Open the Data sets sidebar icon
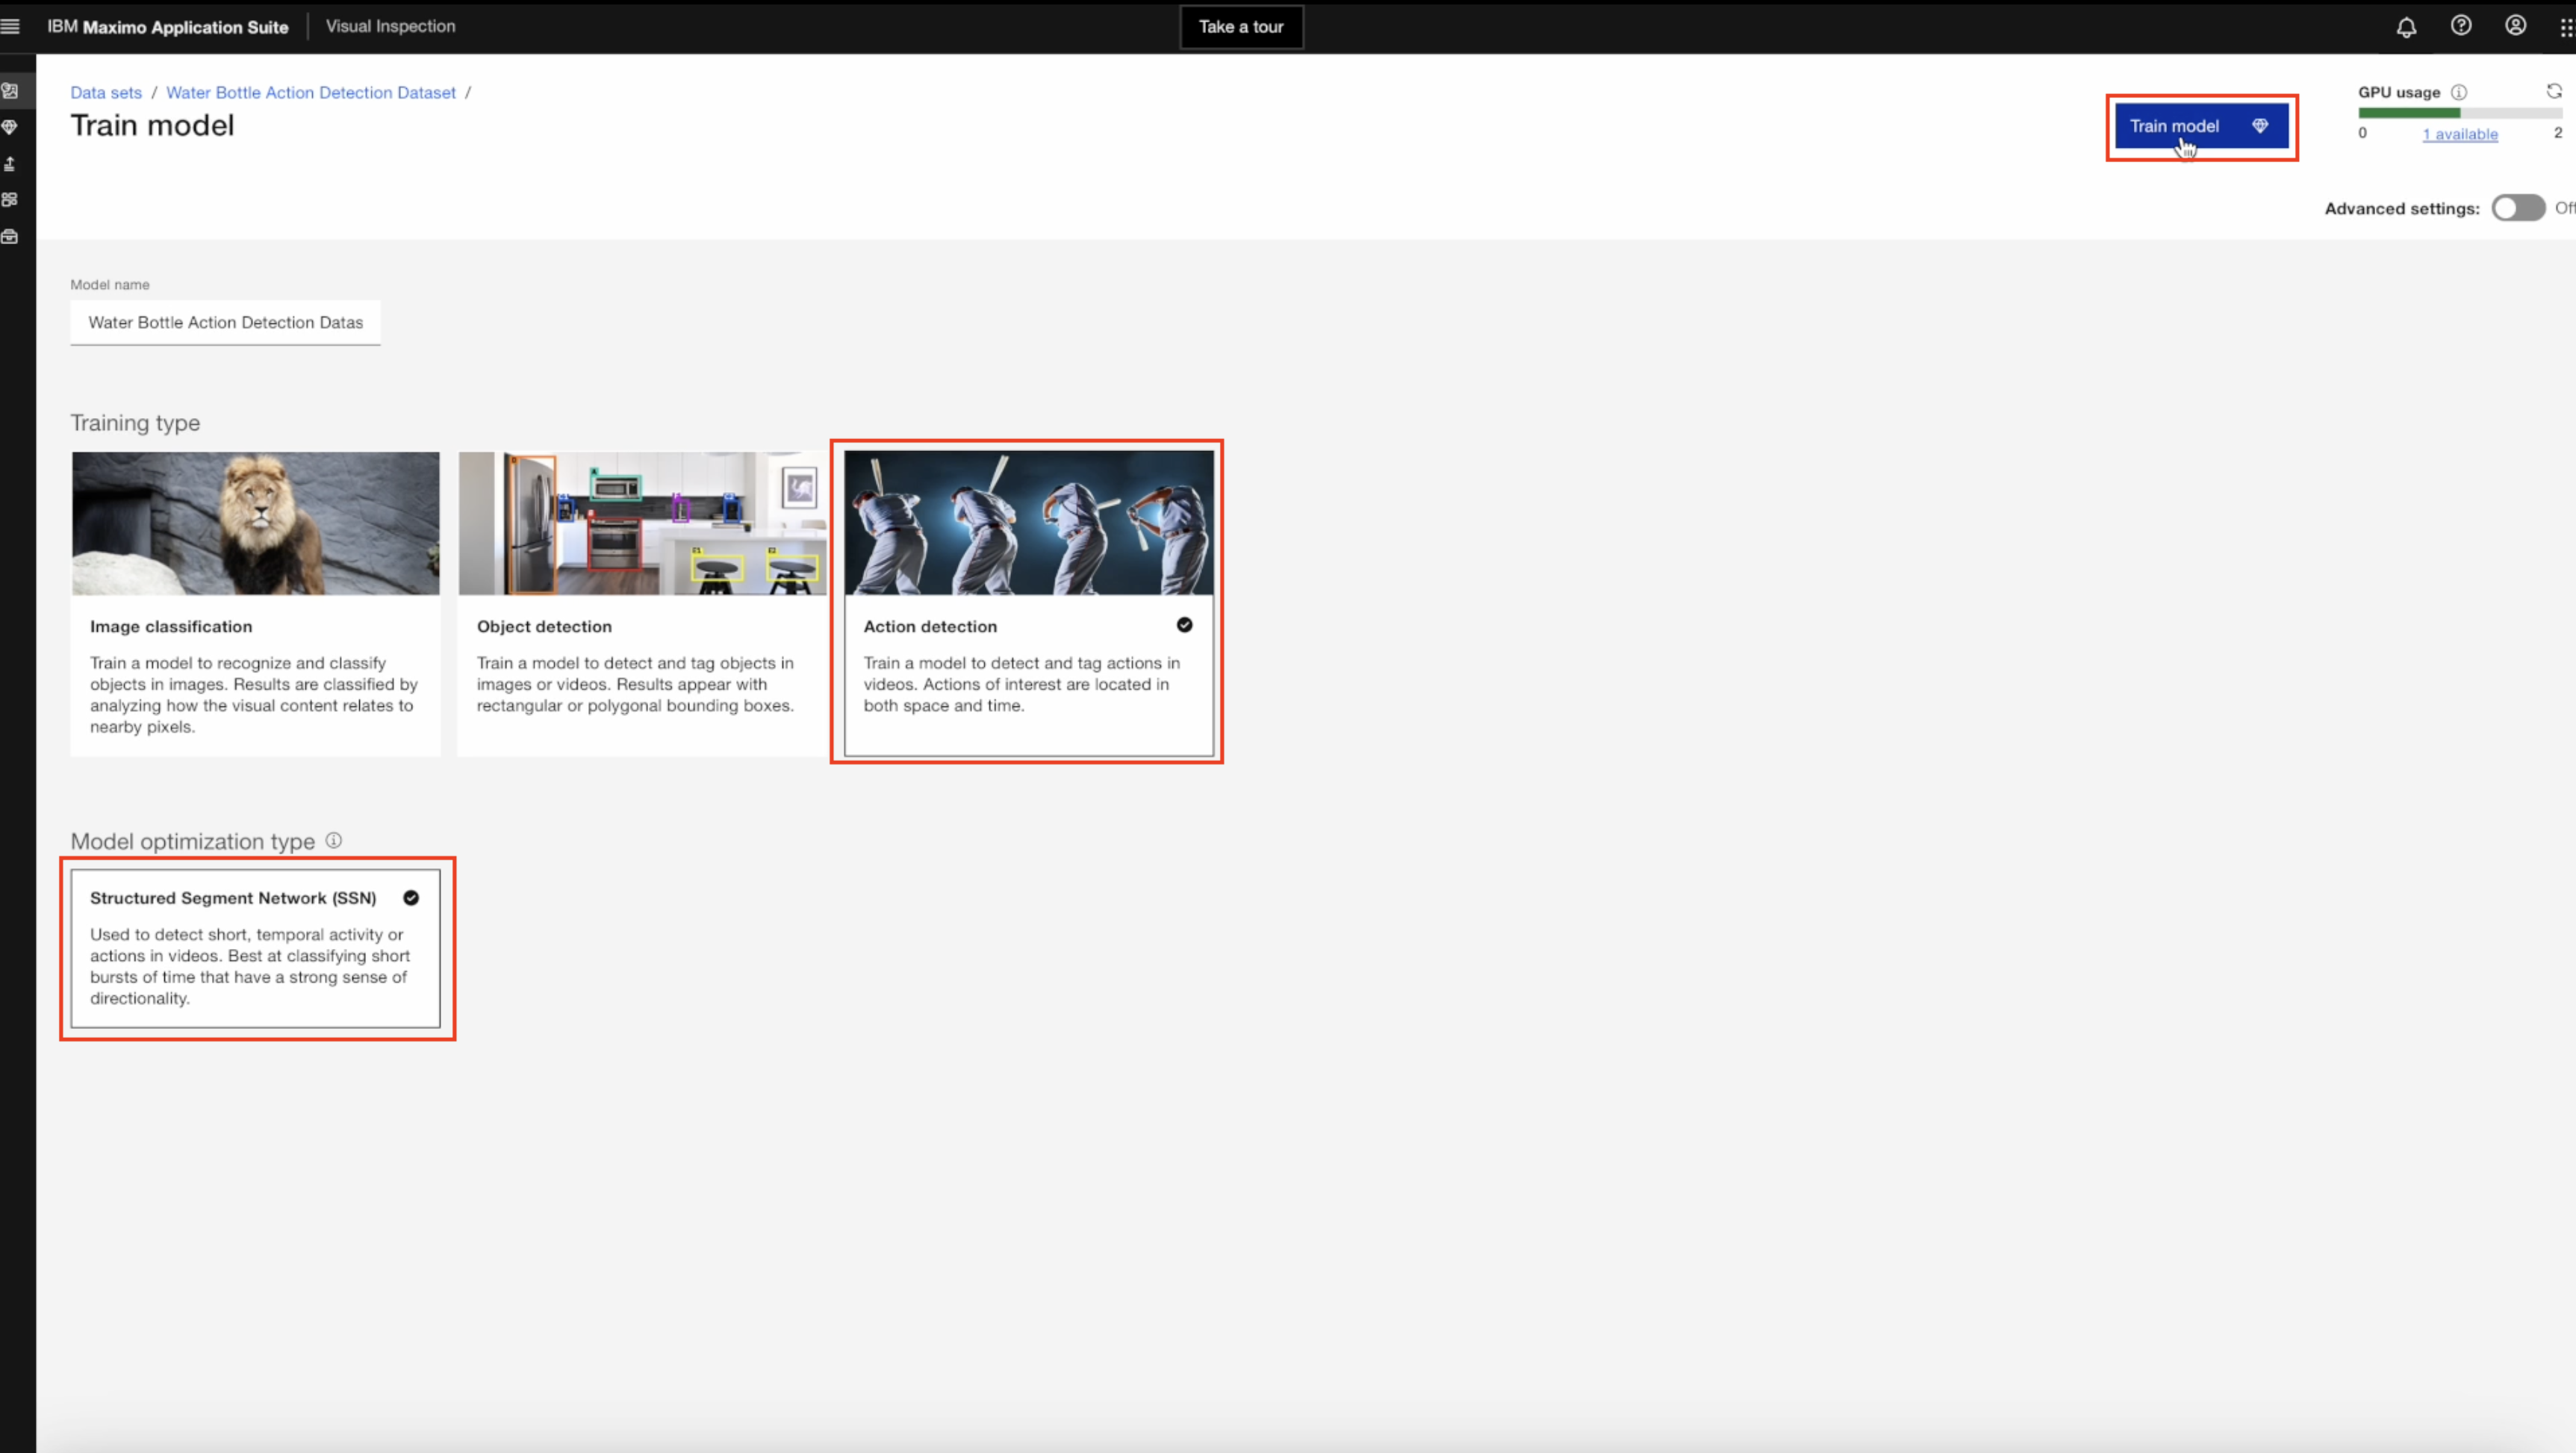The width and height of the screenshot is (2576, 1453). [x=10, y=91]
